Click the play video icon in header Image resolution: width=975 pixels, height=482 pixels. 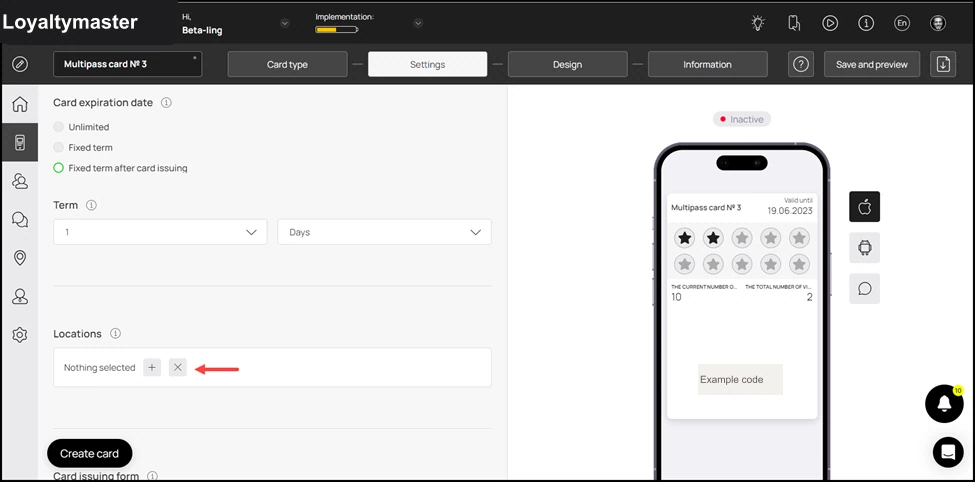830,24
